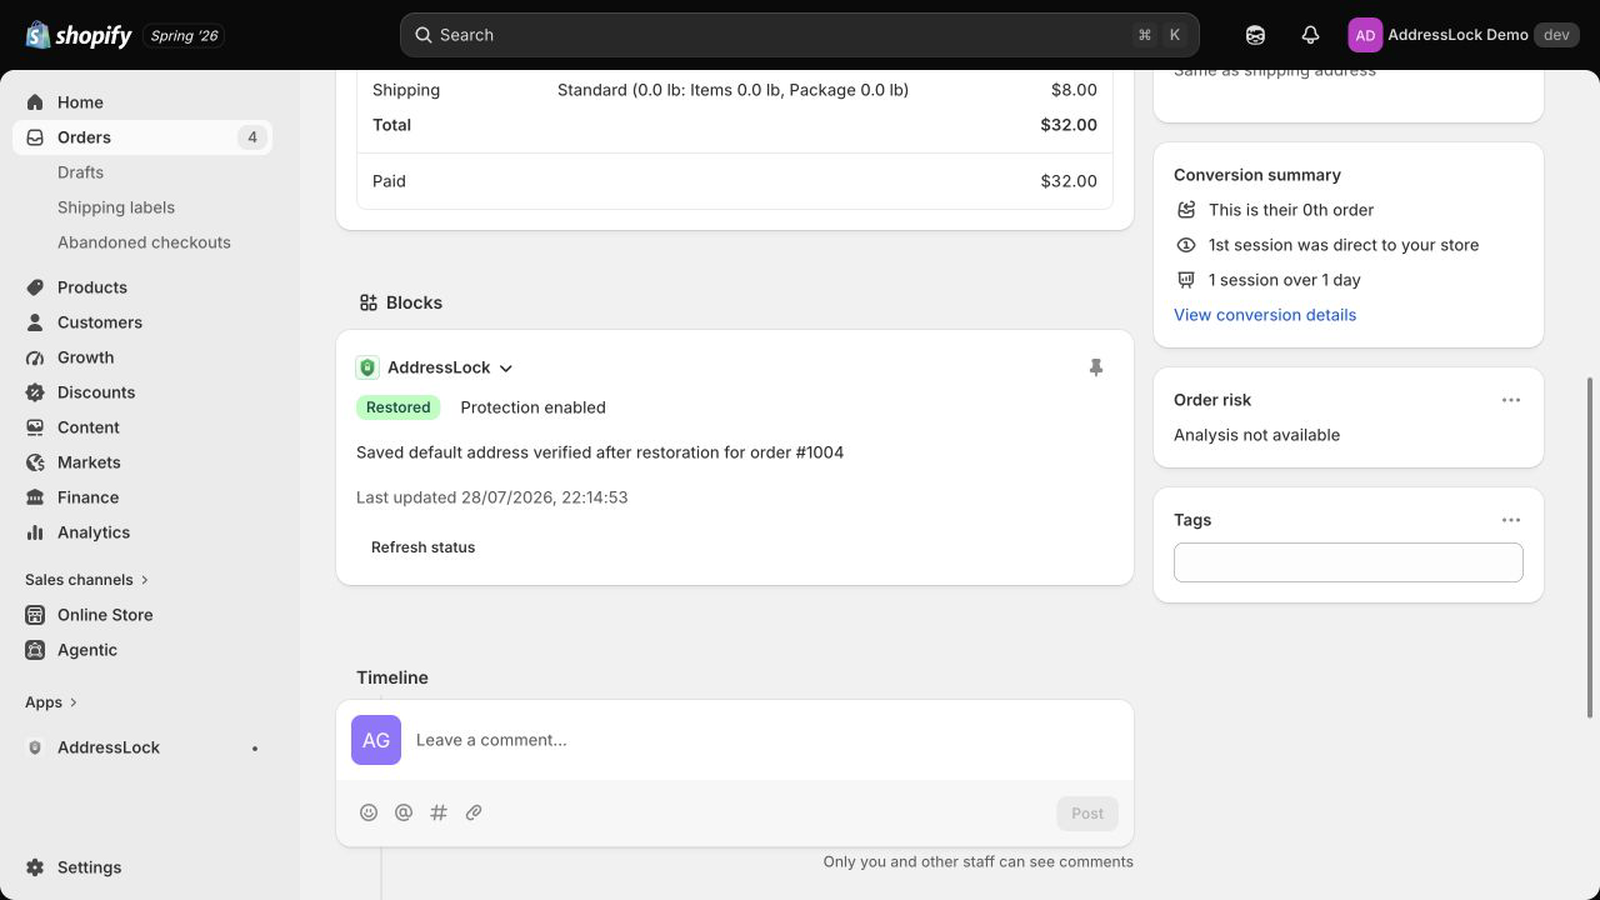Click the Paid amount $32.00
The image size is (1600, 900).
(1068, 181)
